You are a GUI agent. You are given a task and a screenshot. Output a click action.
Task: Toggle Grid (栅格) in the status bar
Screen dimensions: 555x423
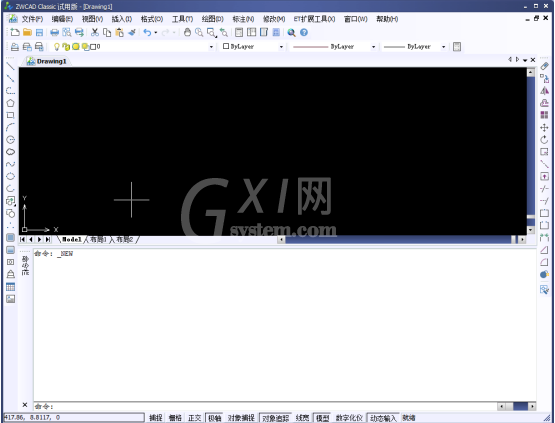tap(175, 418)
